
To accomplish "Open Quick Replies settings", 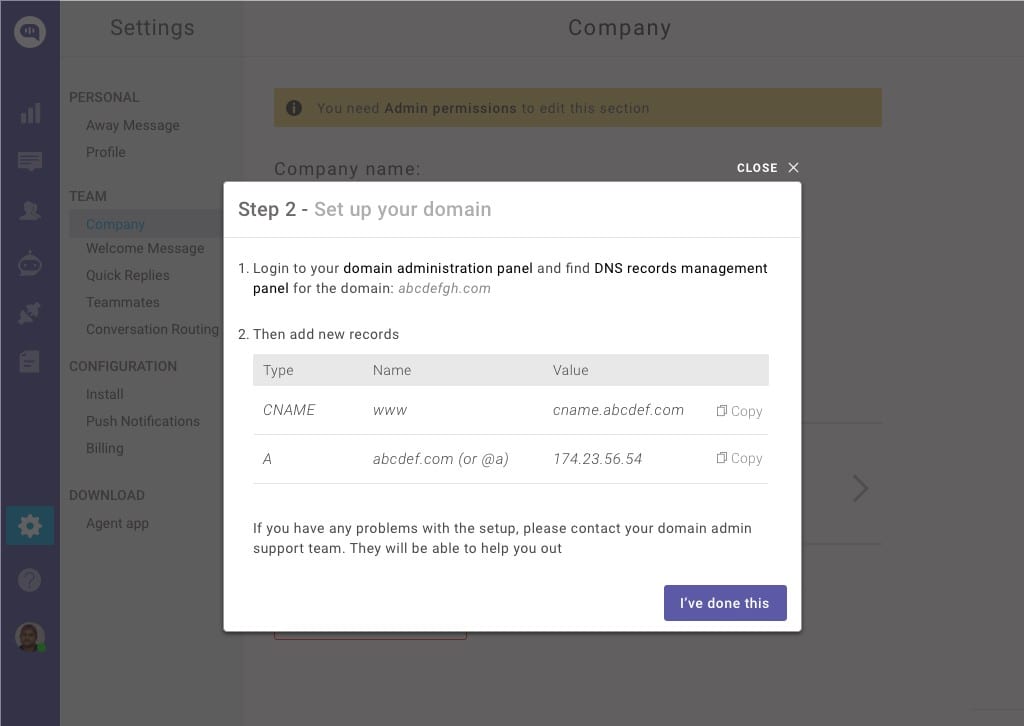I will coord(127,275).
